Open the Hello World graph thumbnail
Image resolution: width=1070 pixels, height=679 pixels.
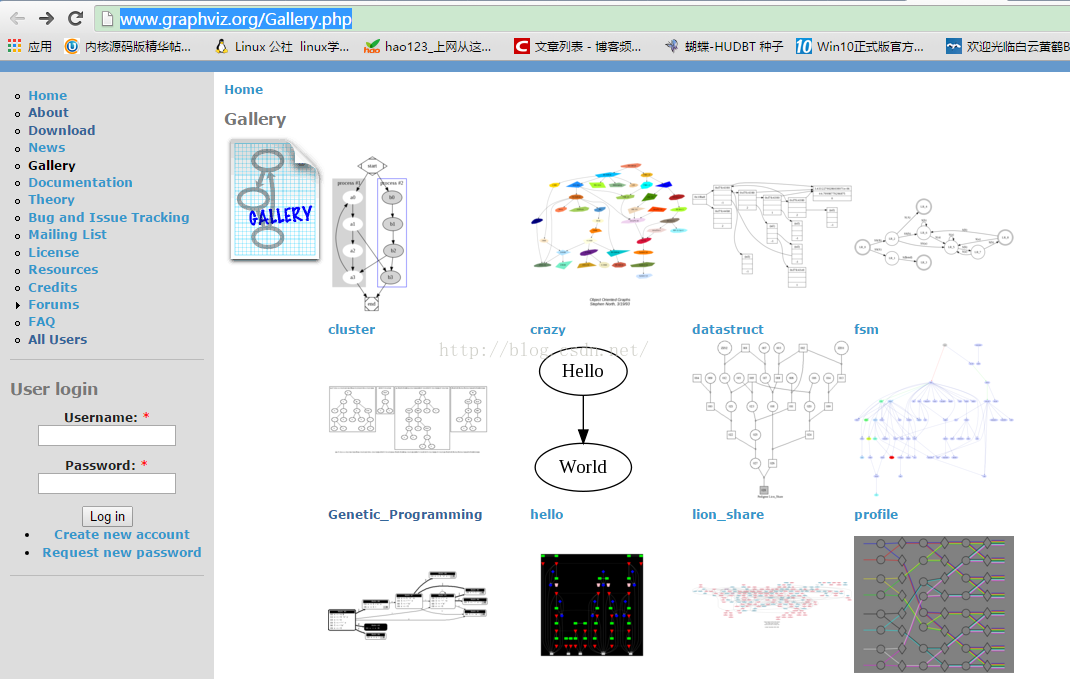pos(583,418)
